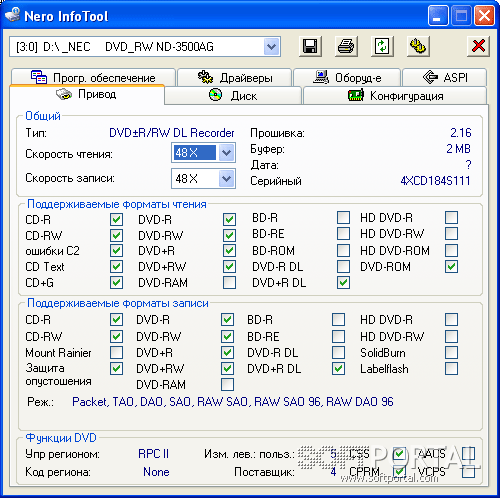Click the Конфигурация tab card icon
This screenshot has height=498, width=500.
click(x=355, y=96)
